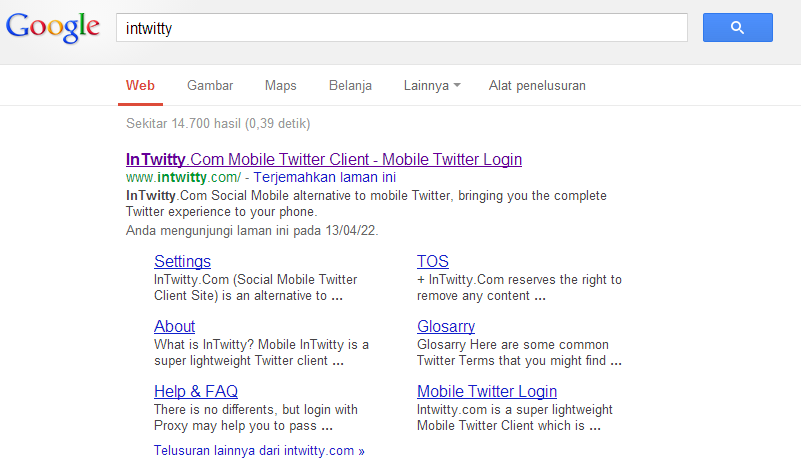Click the Sekitar 14.700 hasil result count
Screen dimensions: 801x472
pyautogui.click(x=218, y=124)
